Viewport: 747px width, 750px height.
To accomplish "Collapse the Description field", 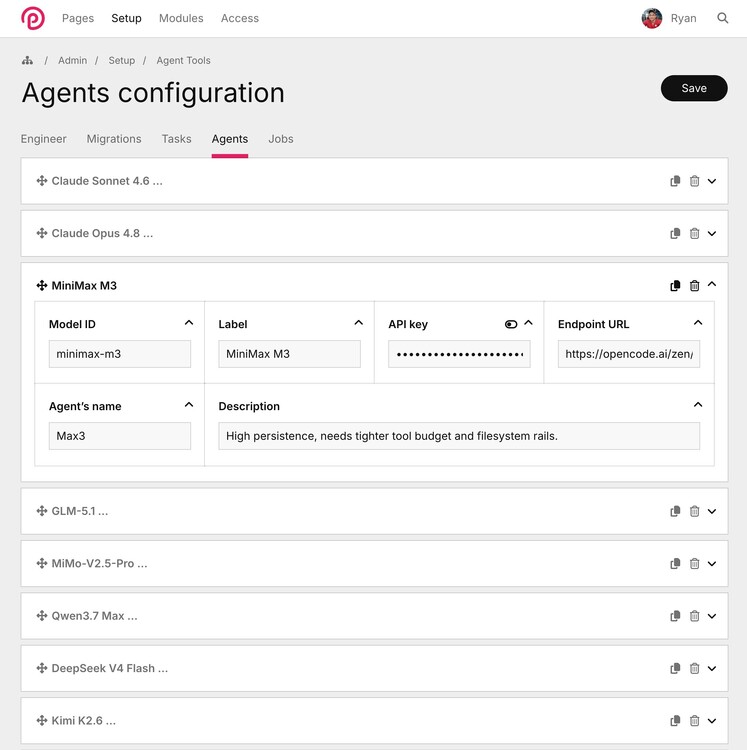I will point(698,405).
